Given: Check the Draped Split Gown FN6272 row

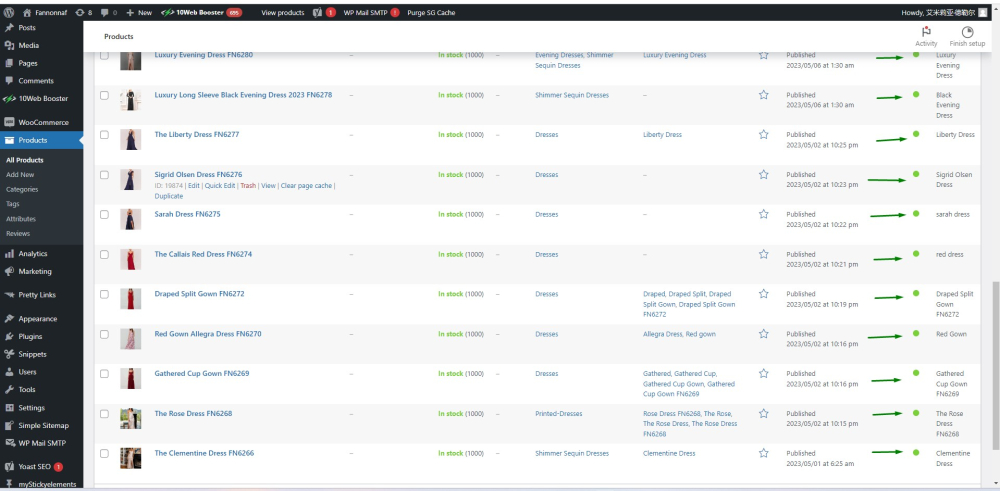Looking at the screenshot, I should [104, 294].
